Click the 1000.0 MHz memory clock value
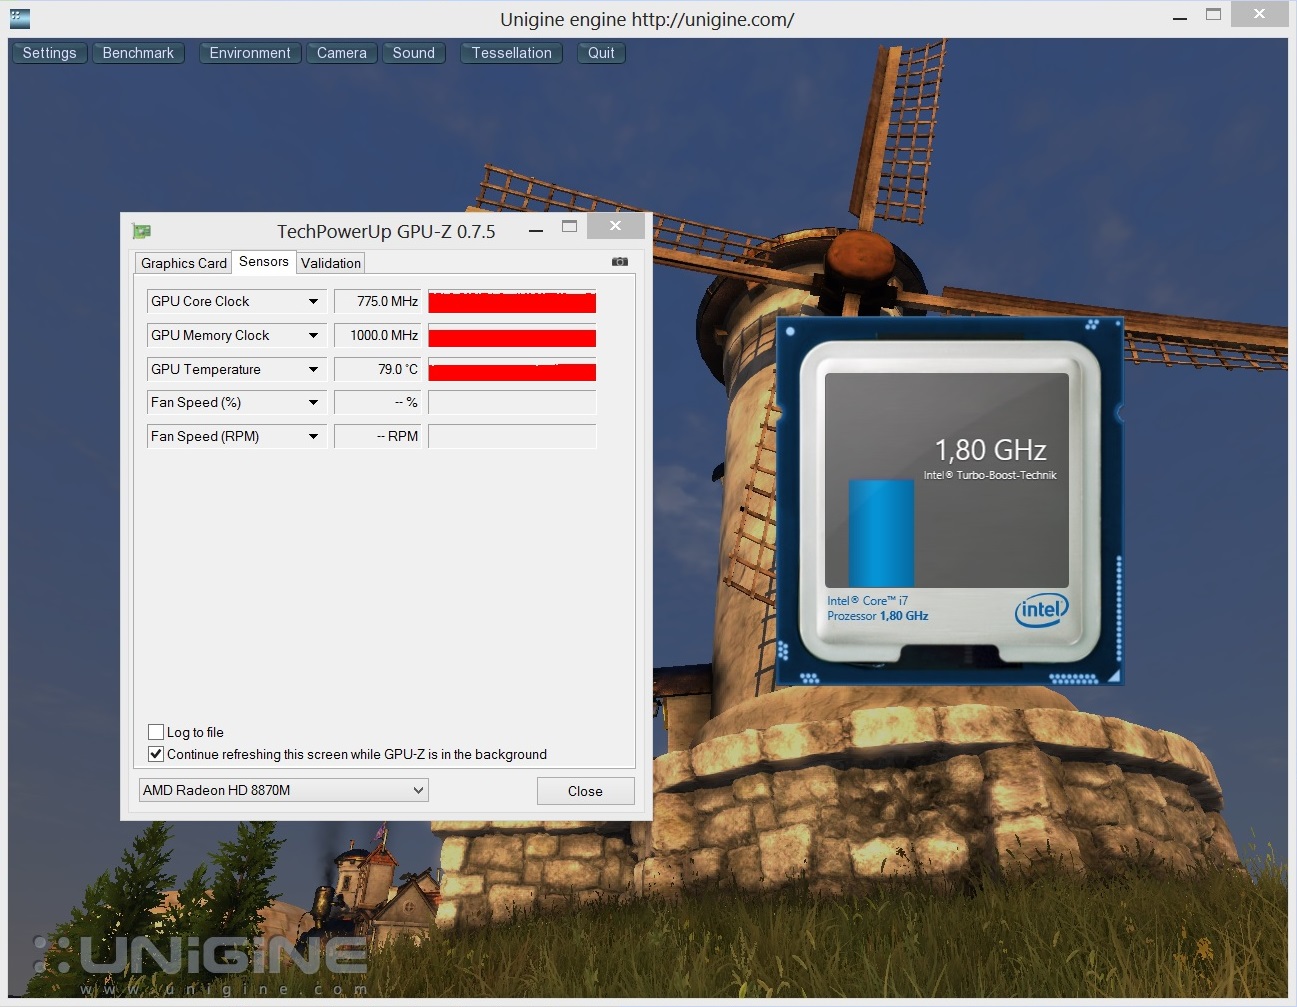Viewport: 1297px width, 1007px height. 378,335
